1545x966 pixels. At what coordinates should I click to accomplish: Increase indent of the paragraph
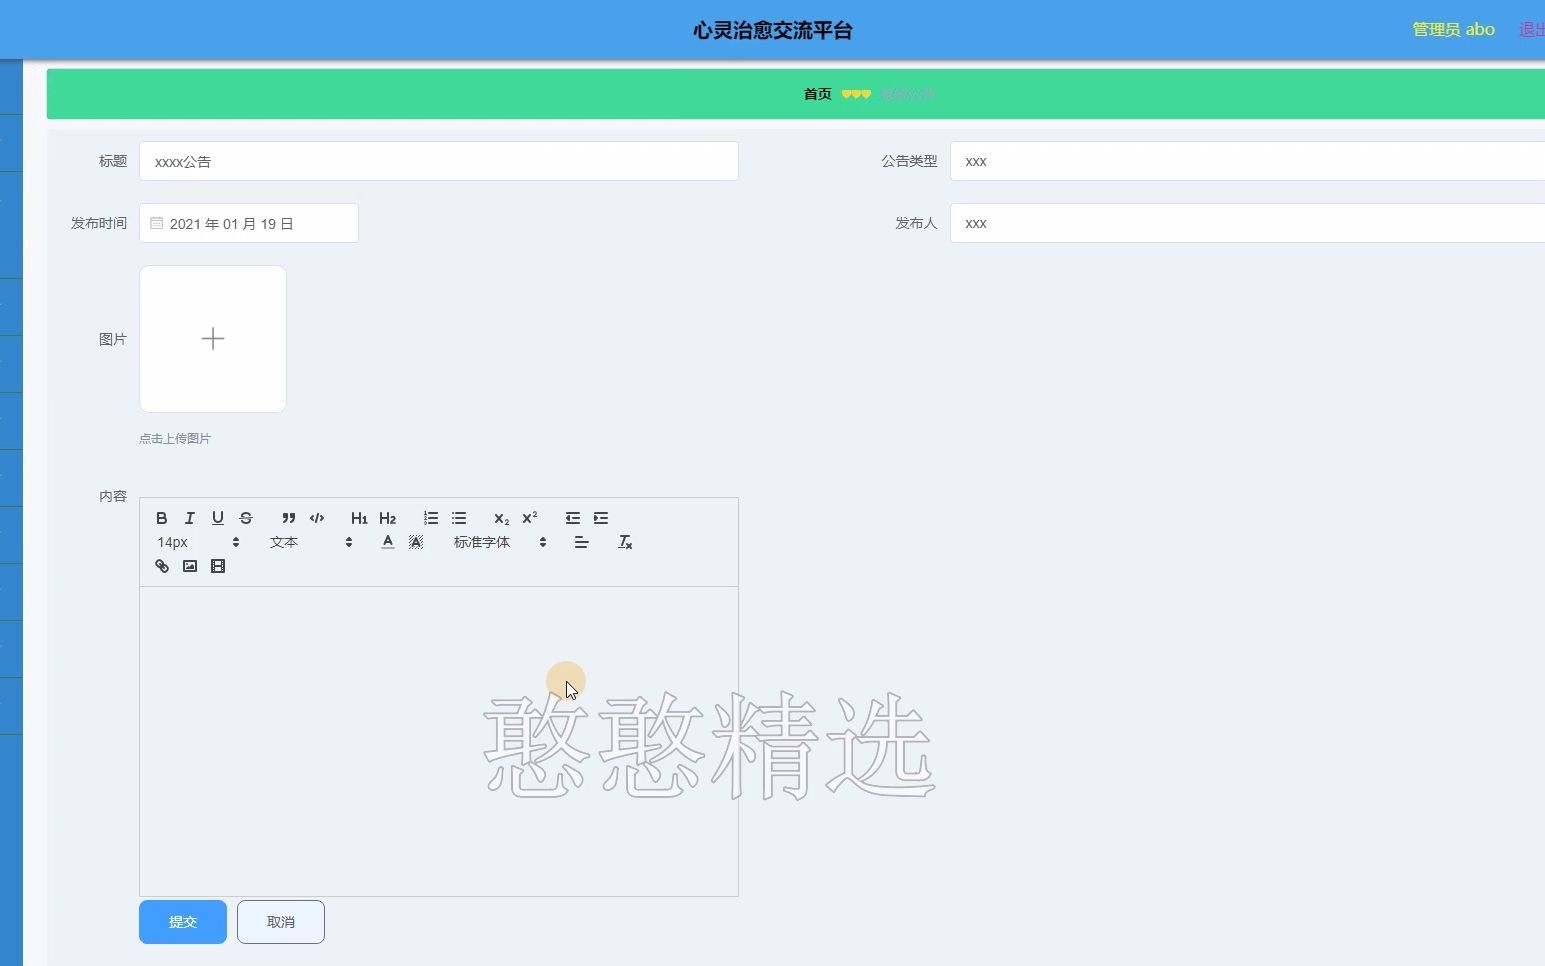[601, 518]
